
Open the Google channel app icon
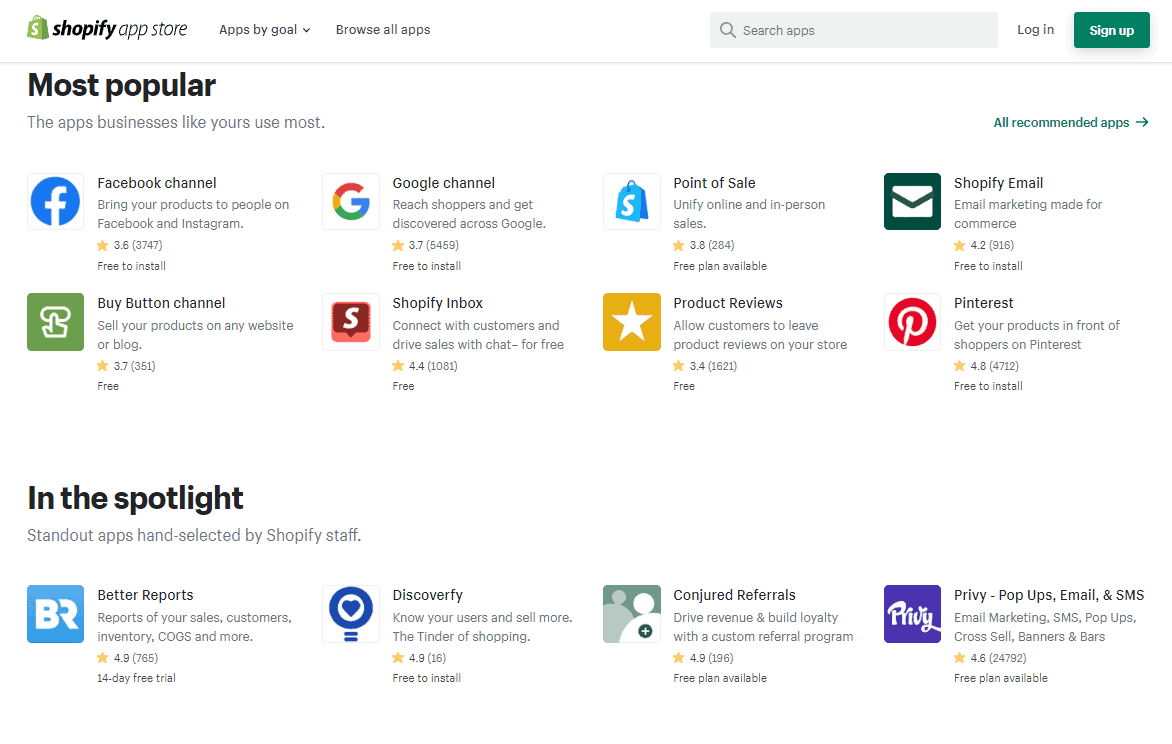point(351,202)
